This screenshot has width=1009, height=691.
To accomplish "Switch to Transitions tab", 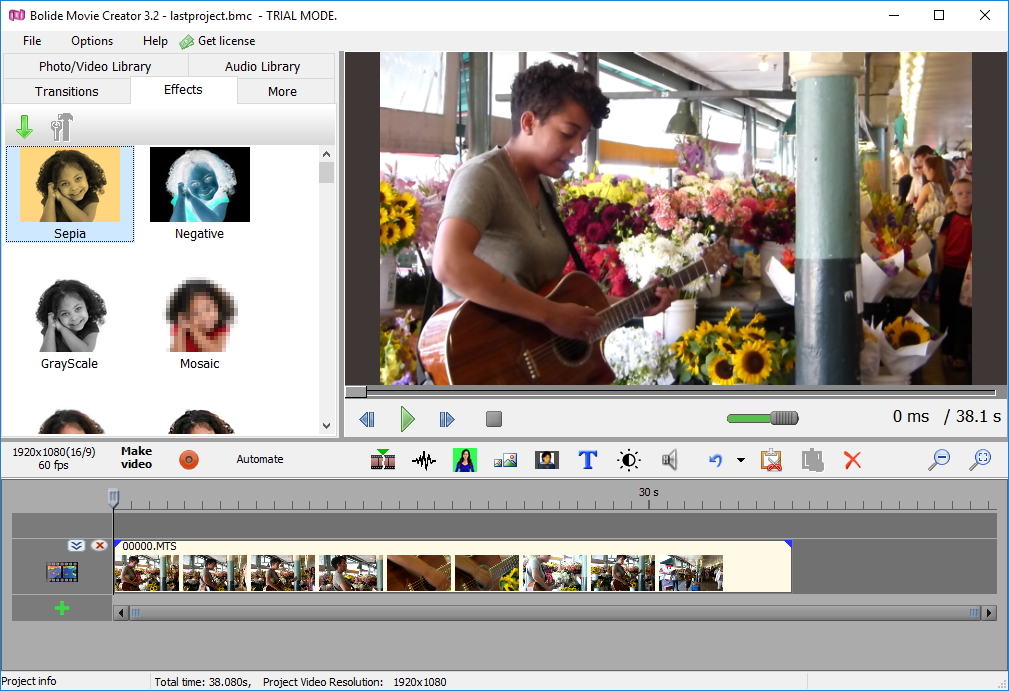I will pyautogui.click(x=67, y=91).
